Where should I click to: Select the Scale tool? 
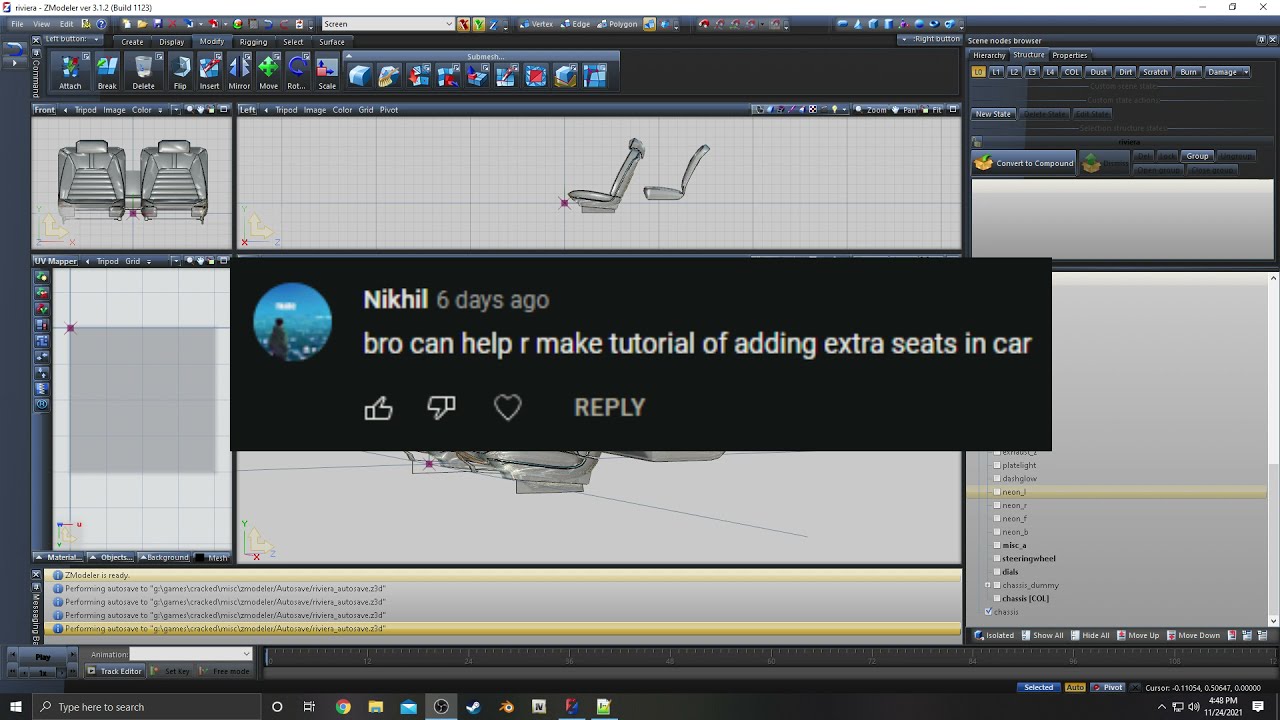point(327,73)
